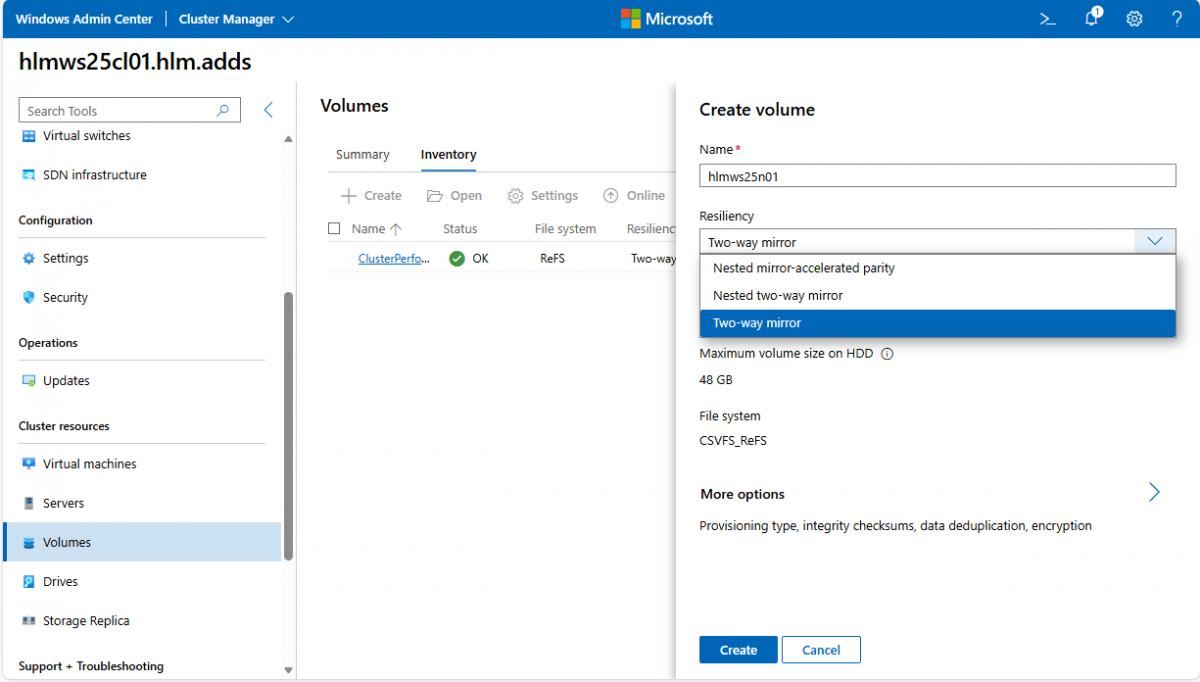Viewport: 1200px width, 682px height.
Task: Open Storage Replica from sidebar
Action: coord(86,621)
